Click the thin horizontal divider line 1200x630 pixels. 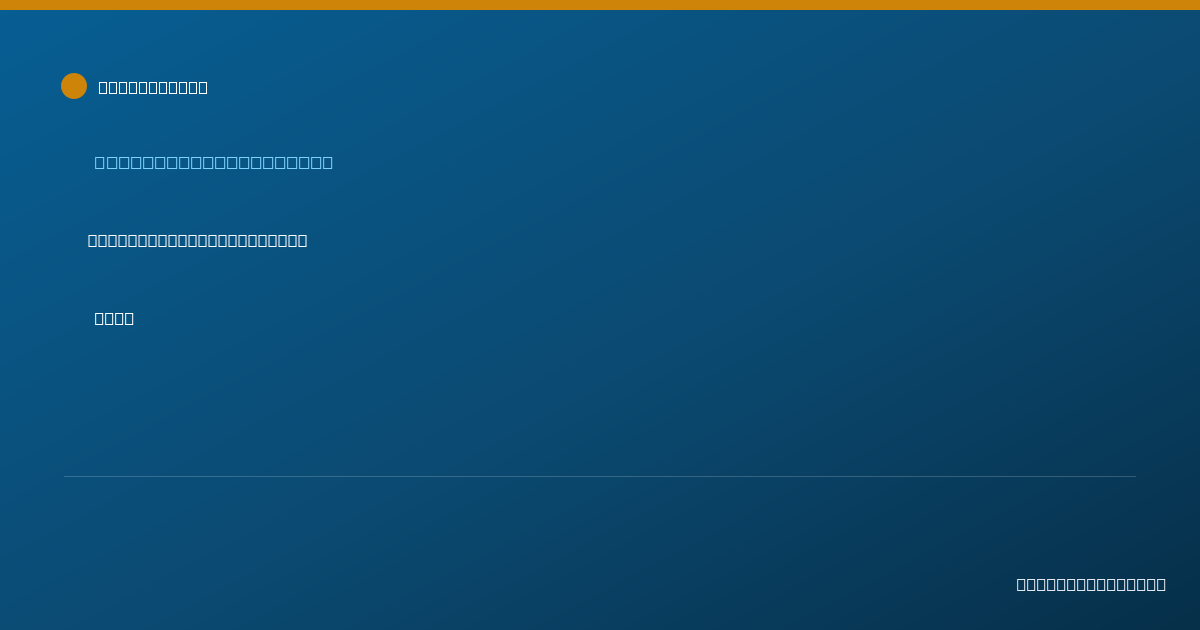(x=600, y=476)
